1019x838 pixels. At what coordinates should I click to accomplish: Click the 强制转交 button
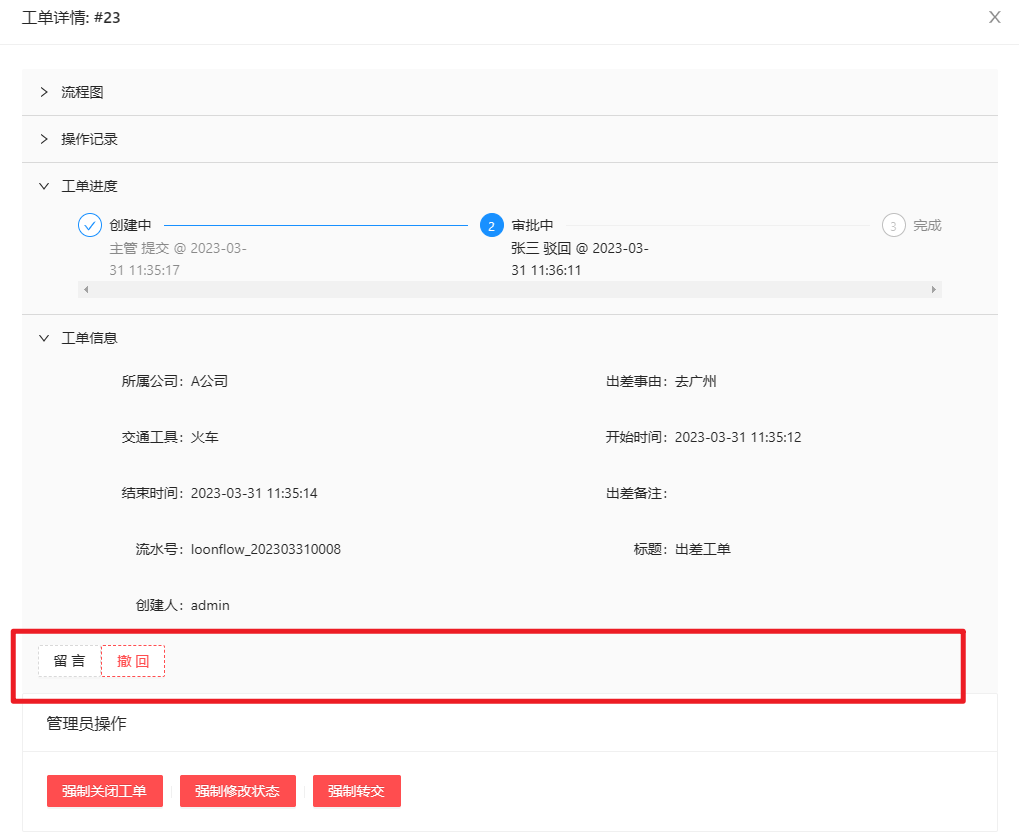[x=357, y=791]
